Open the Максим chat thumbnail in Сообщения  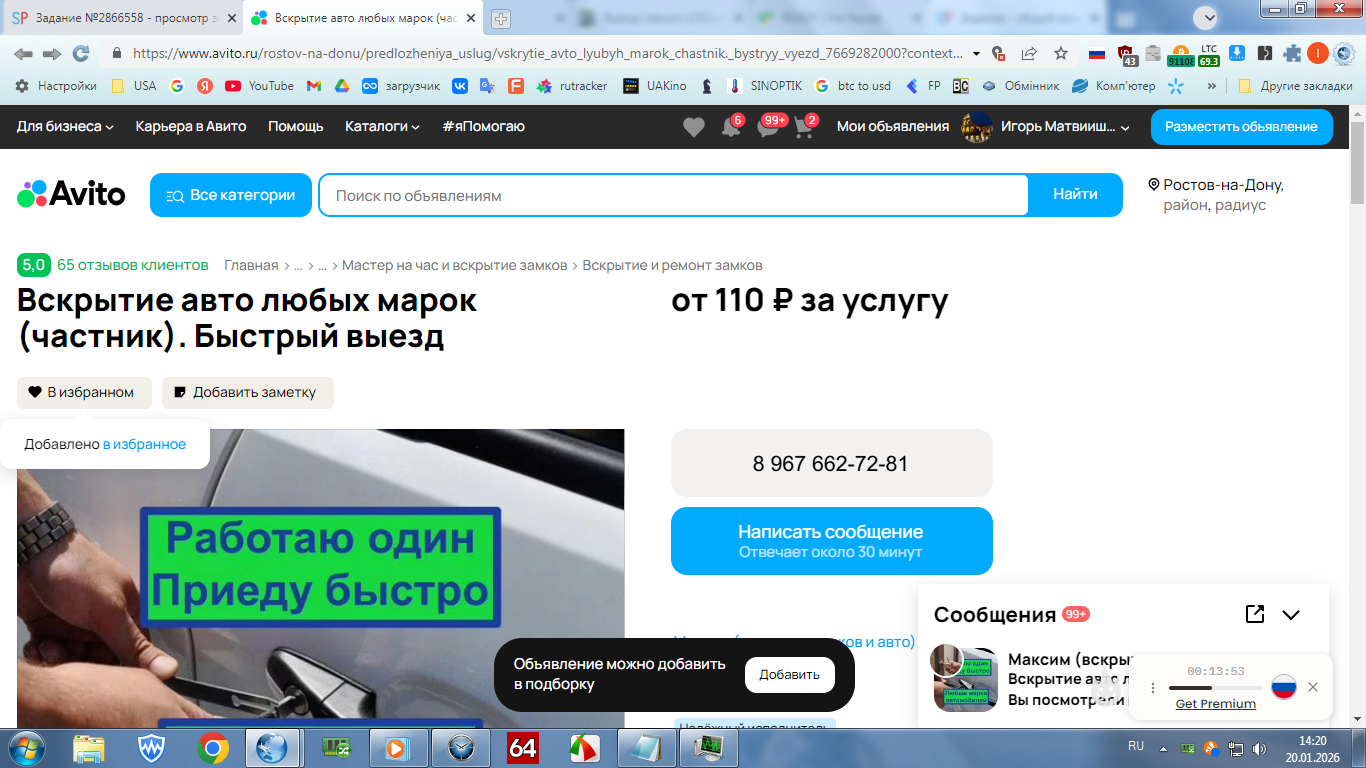tap(965, 678)
